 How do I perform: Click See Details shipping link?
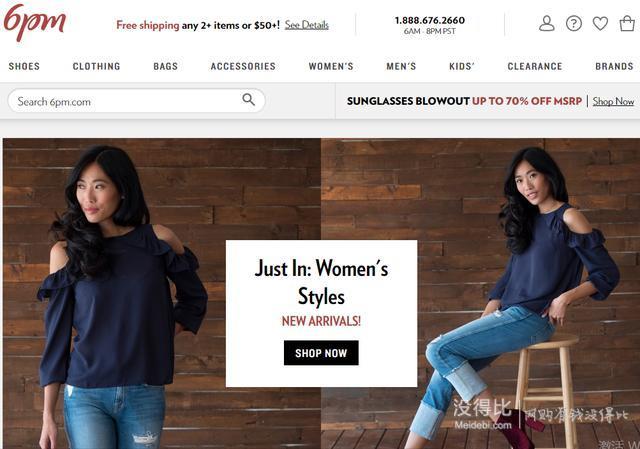tap(307, 25)
